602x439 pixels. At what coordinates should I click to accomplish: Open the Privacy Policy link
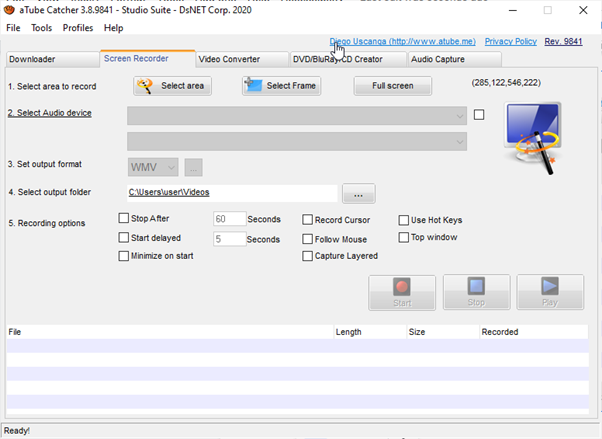(511, 41)
